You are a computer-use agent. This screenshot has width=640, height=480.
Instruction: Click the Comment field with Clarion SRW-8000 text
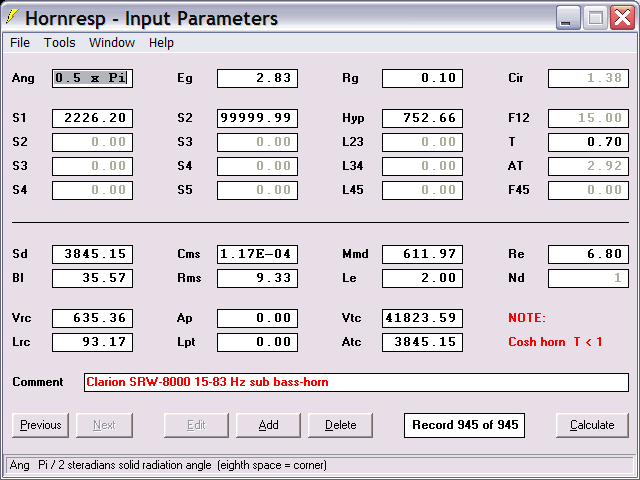[356, 382]
